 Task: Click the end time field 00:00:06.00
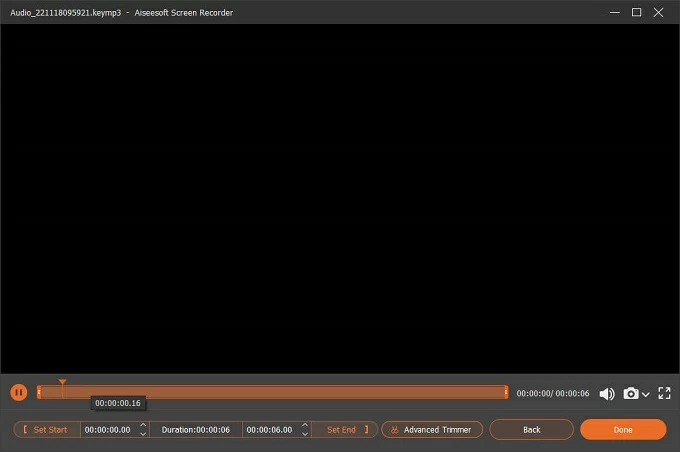coord(271,430)
